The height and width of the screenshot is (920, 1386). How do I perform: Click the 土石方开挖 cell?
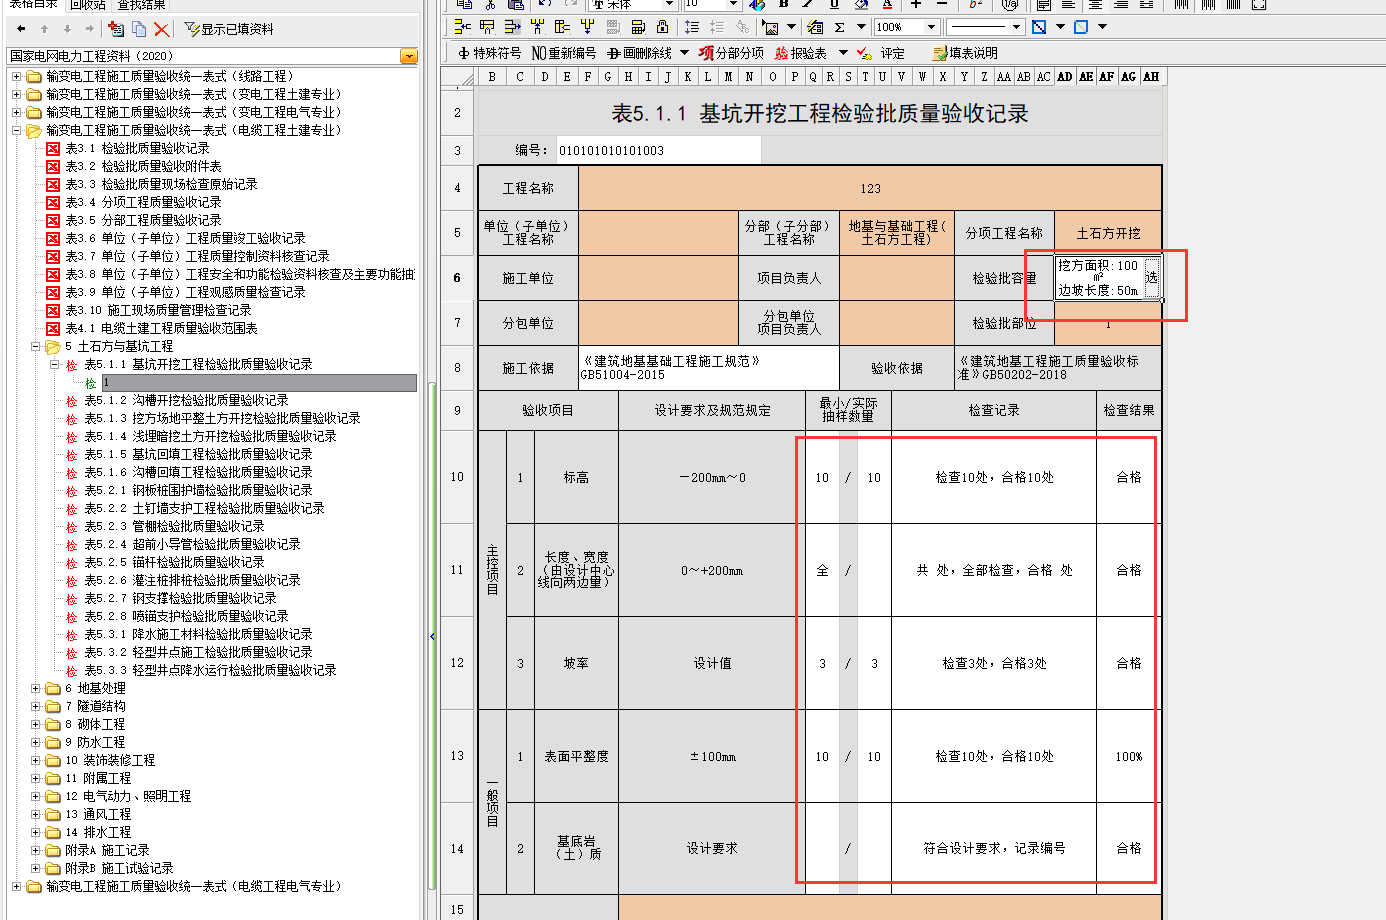coord(1108,232)
